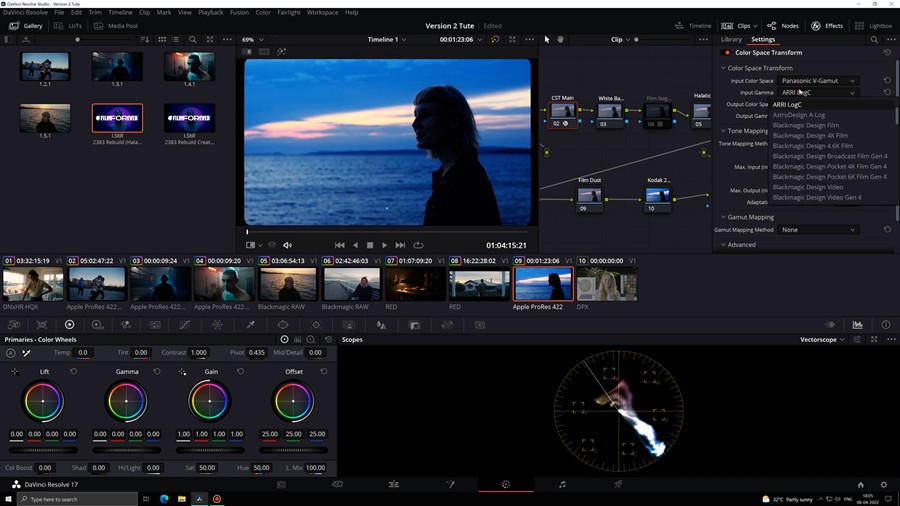Select the Color Wheels palette icon
Screen dimensions: 900x506
pos(69,325)
